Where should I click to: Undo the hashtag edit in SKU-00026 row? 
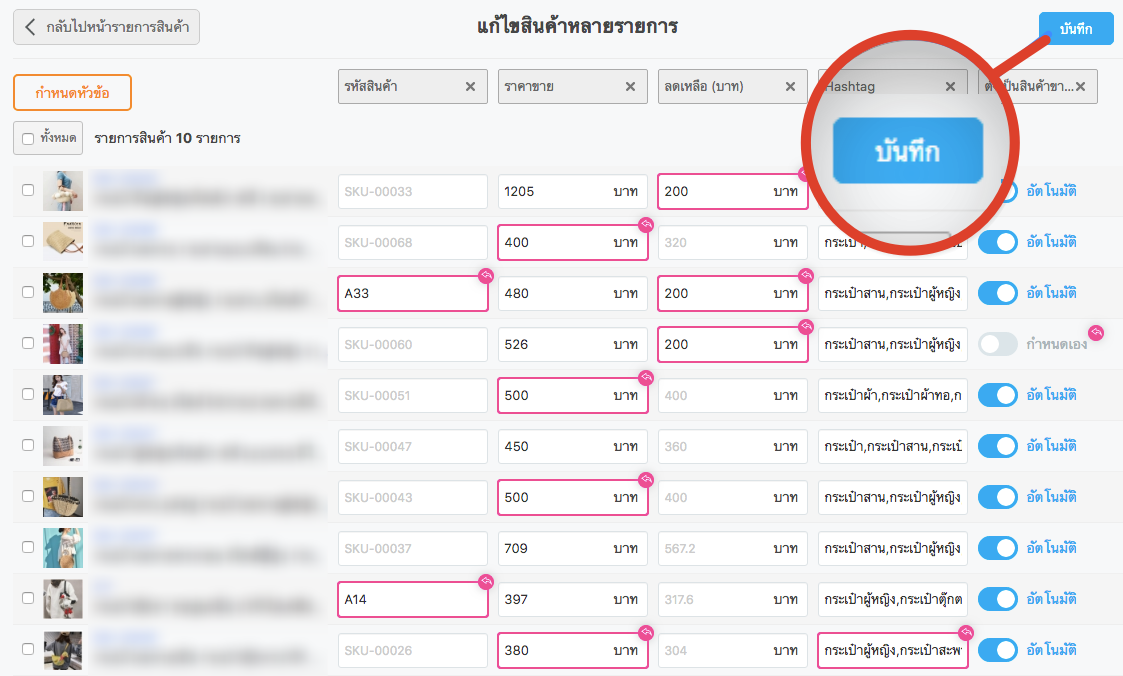tap(966, 633)
